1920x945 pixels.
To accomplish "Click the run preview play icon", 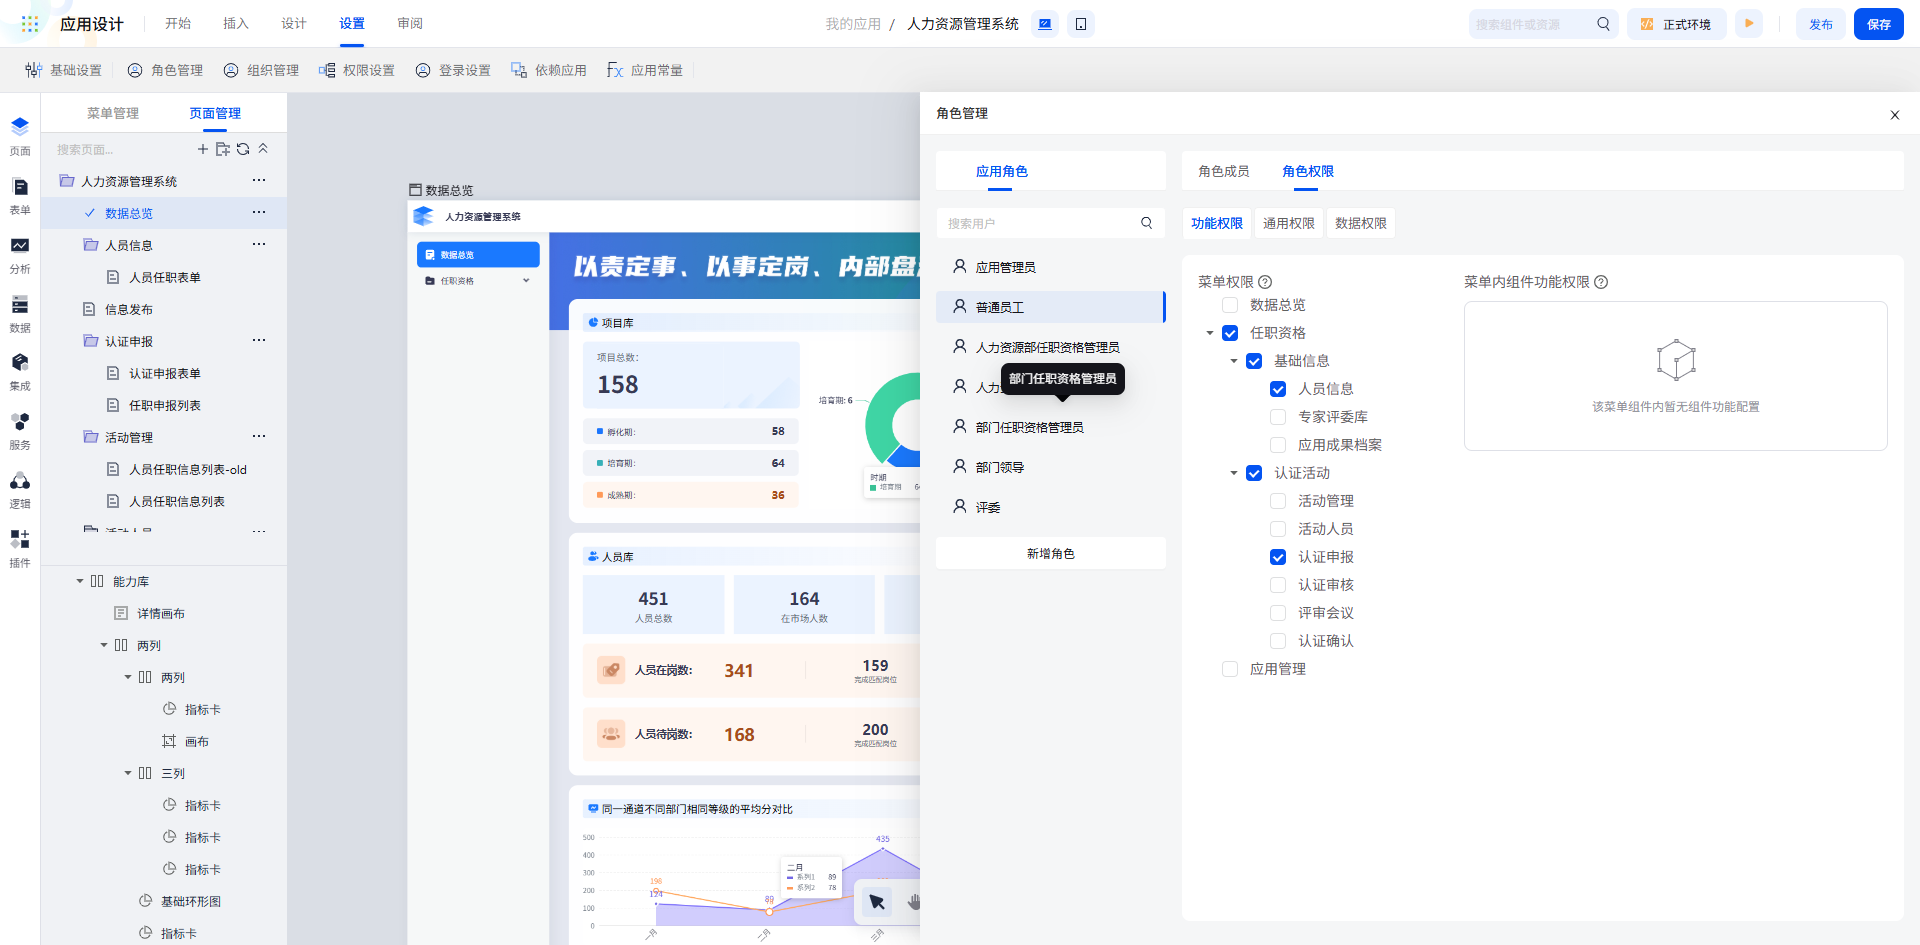I will [1749, 24].
